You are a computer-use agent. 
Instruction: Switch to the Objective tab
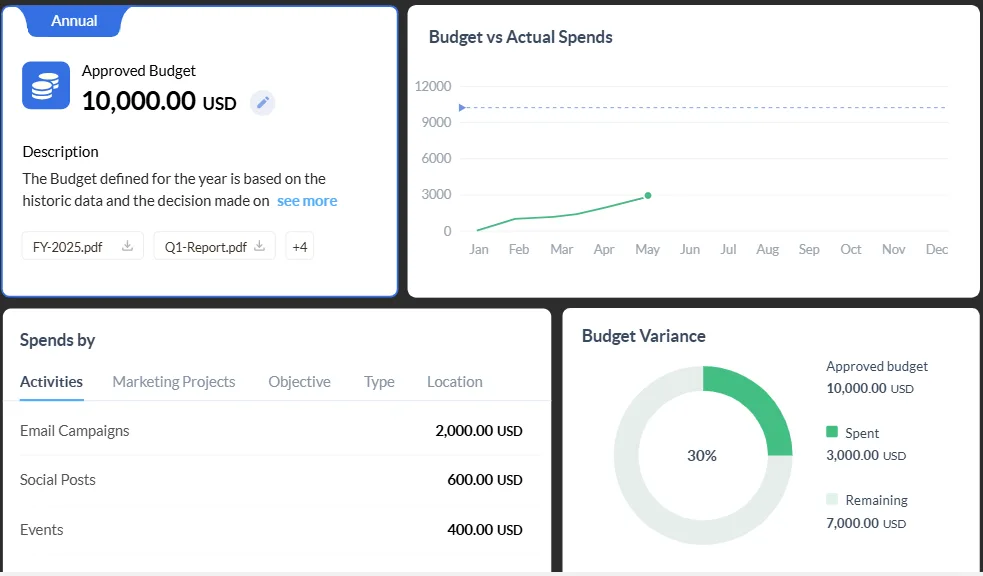coord(299,382)
